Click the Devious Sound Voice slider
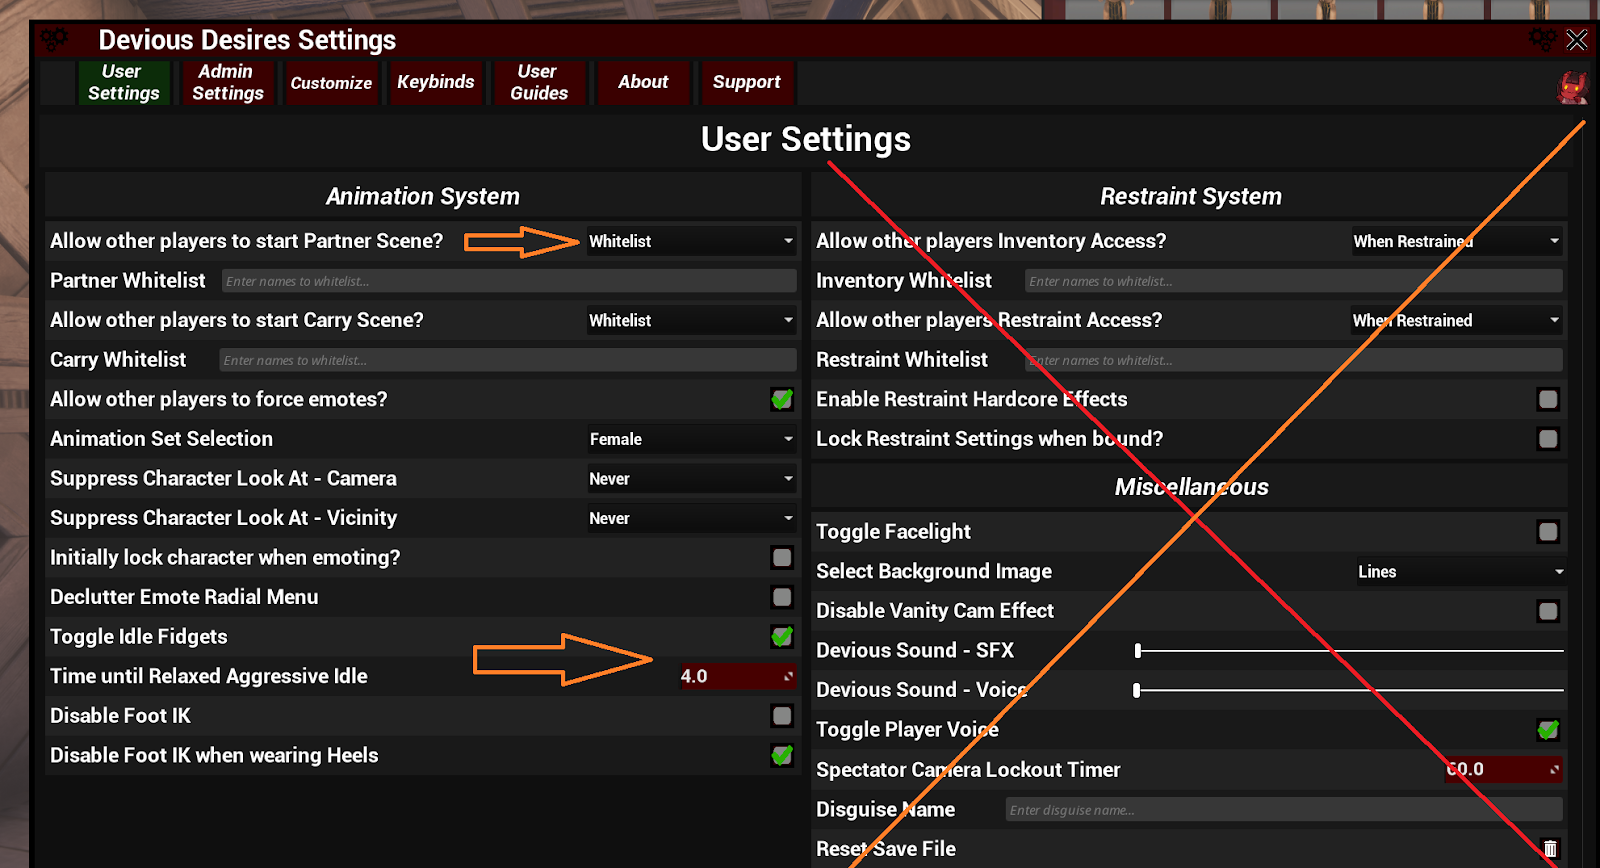 pyautogui.click(x=1349, y=690)
